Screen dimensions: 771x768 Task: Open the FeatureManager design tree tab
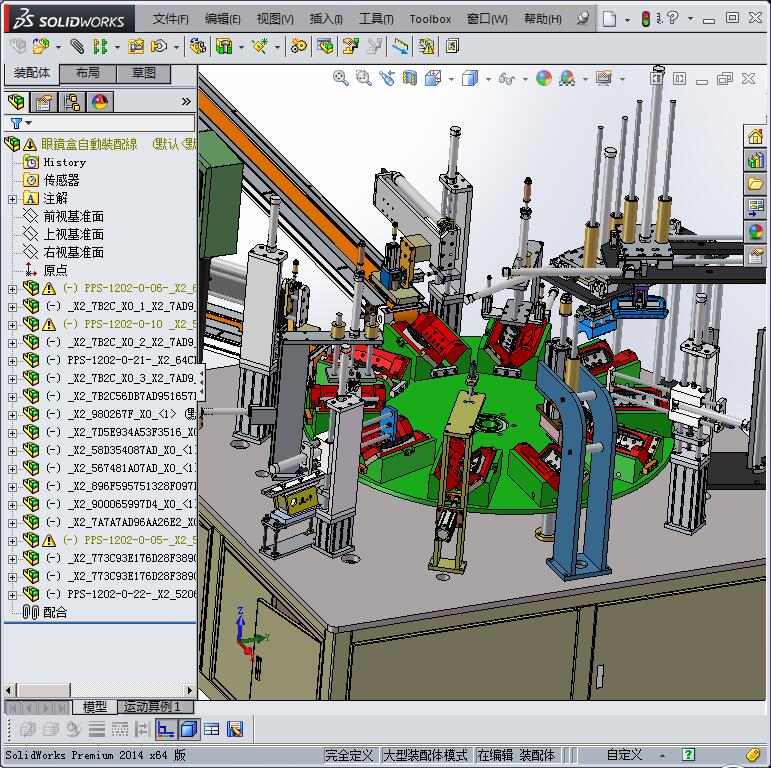[16, 102]
